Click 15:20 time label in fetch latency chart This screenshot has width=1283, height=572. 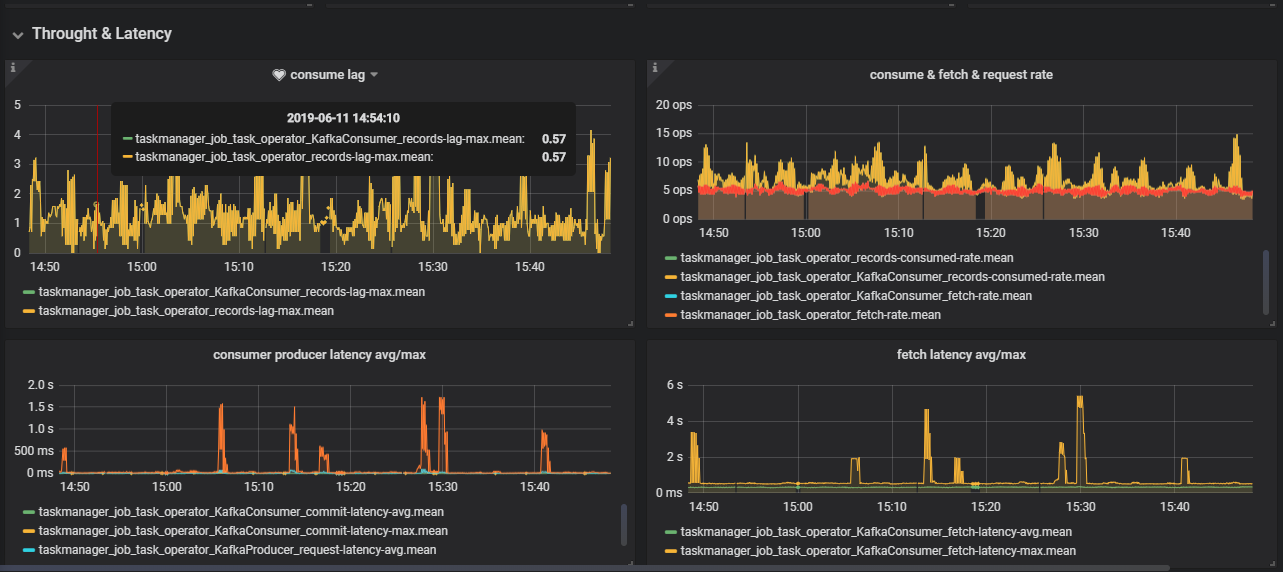pyautogui.click(x=985, y=507)
